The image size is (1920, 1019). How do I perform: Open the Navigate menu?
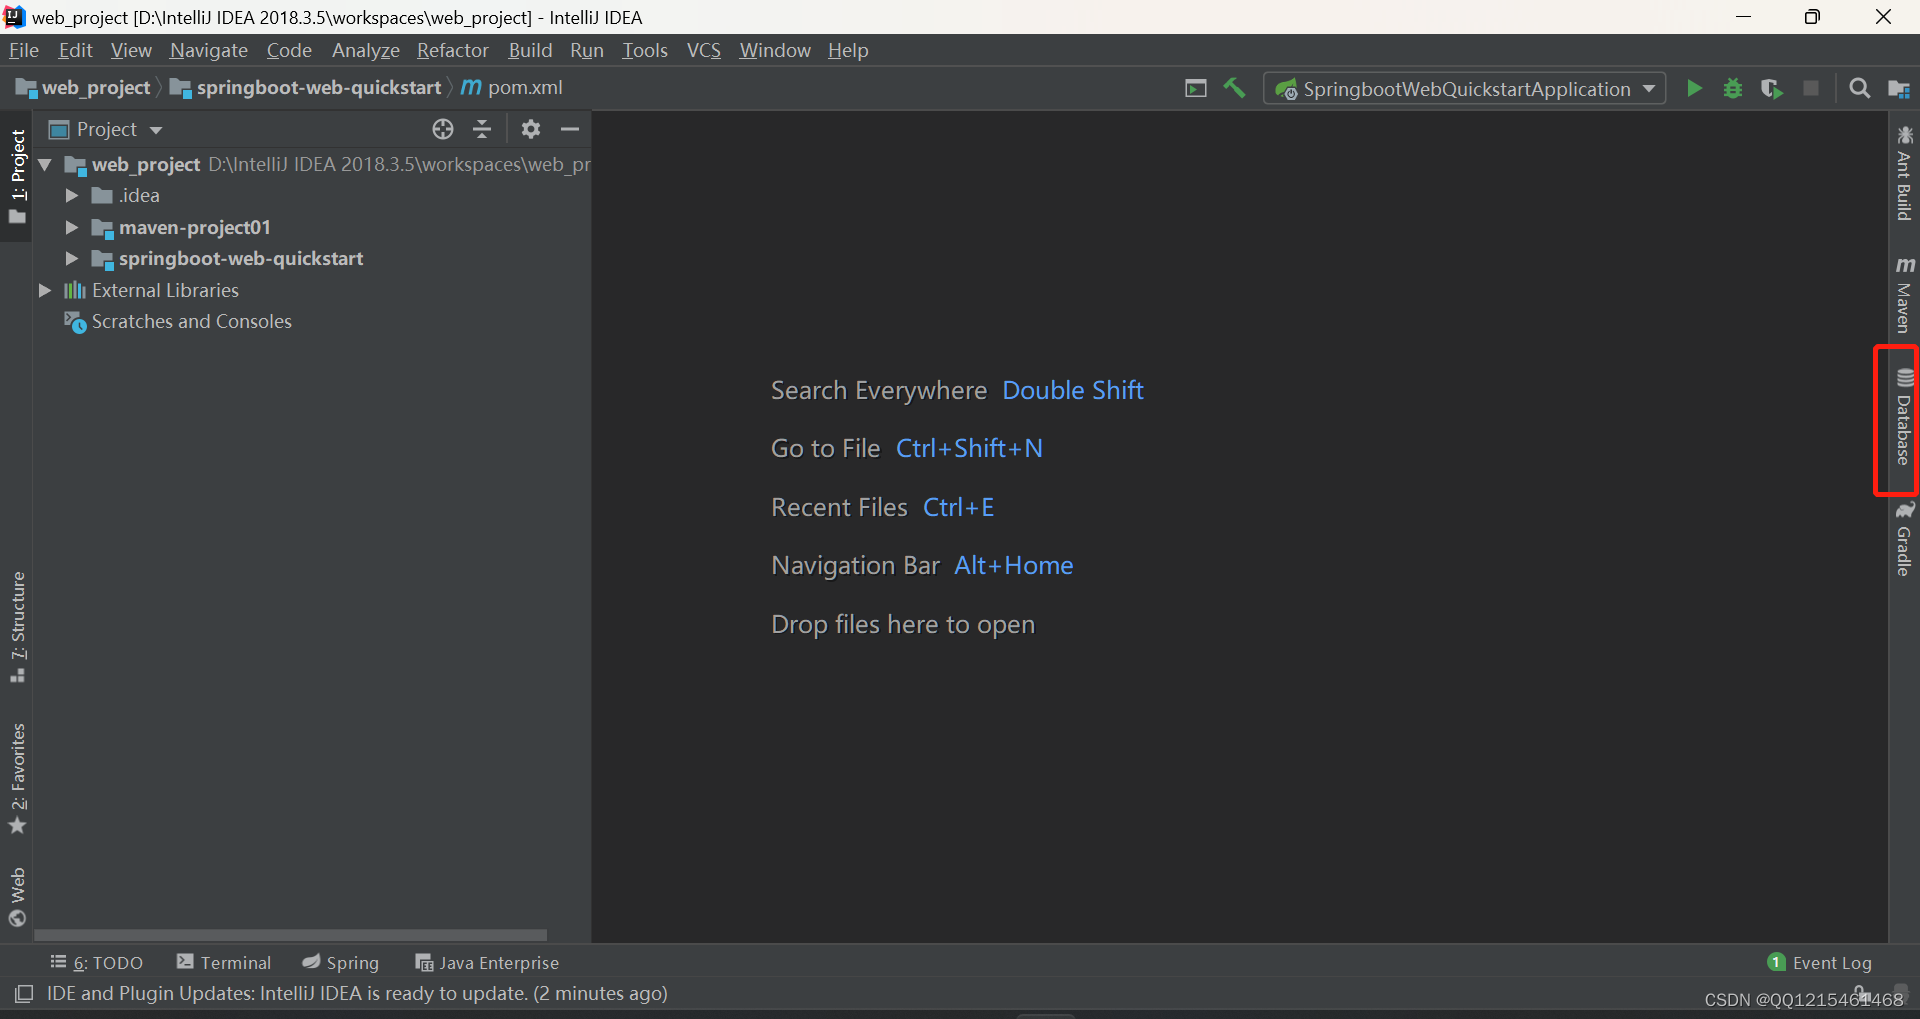(x=209, y=50)
